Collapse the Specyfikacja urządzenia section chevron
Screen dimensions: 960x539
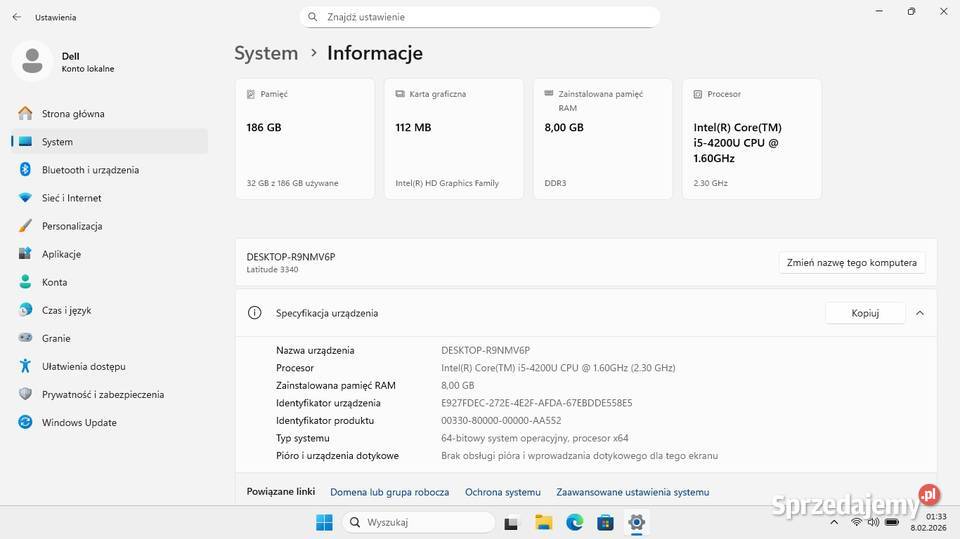pyautogui.click(x=920, y=313)
